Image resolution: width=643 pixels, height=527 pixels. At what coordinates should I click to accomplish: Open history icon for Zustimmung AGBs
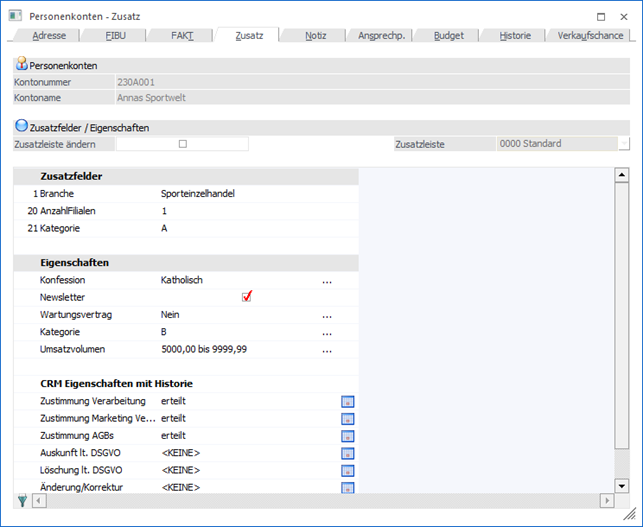click(x=348, y=436)
